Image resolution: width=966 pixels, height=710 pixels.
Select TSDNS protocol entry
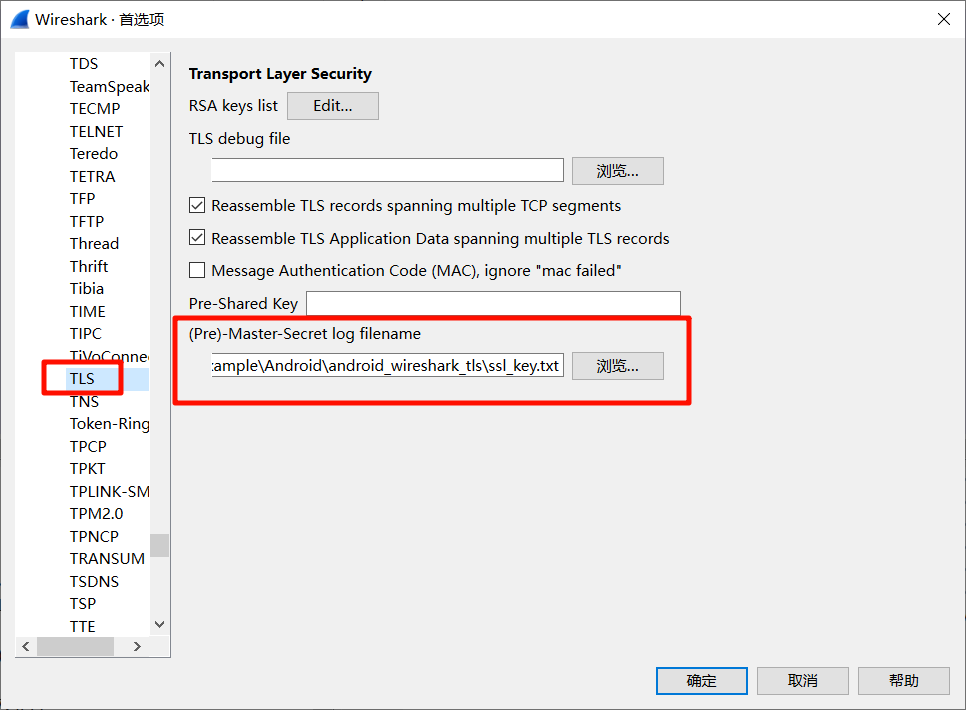point(94,581)
